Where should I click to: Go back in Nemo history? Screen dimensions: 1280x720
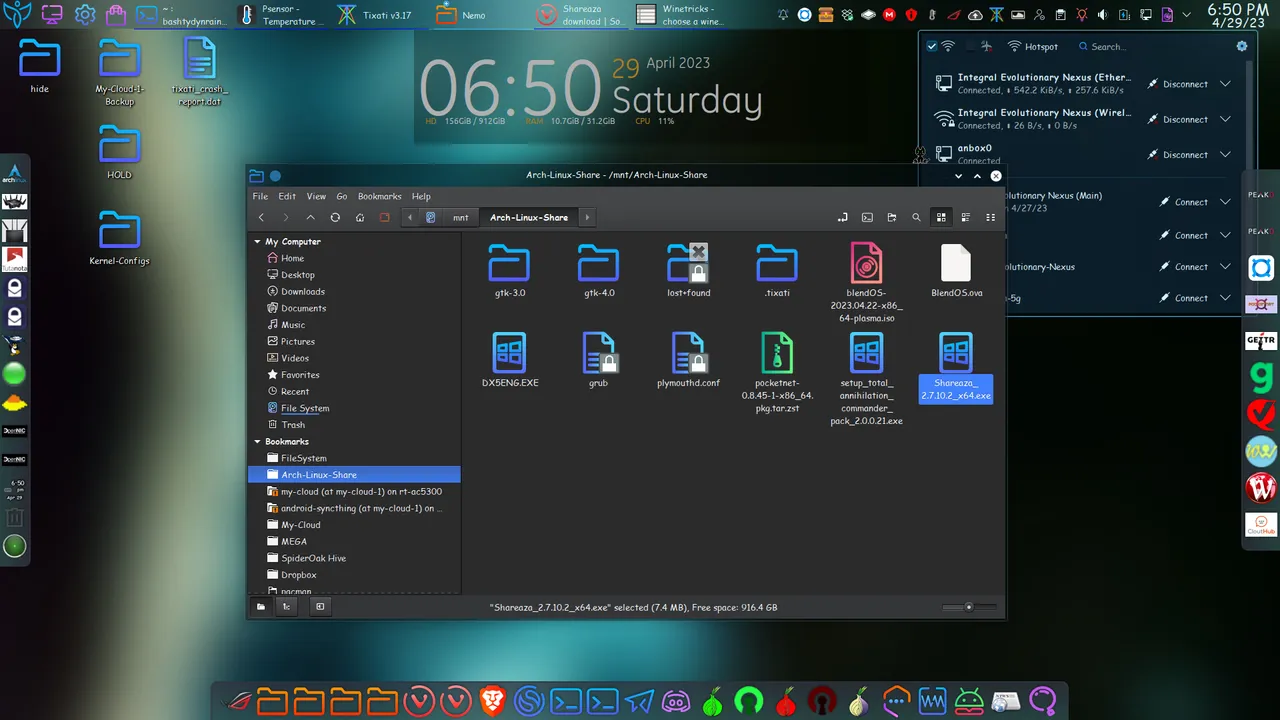click(261, 217)
